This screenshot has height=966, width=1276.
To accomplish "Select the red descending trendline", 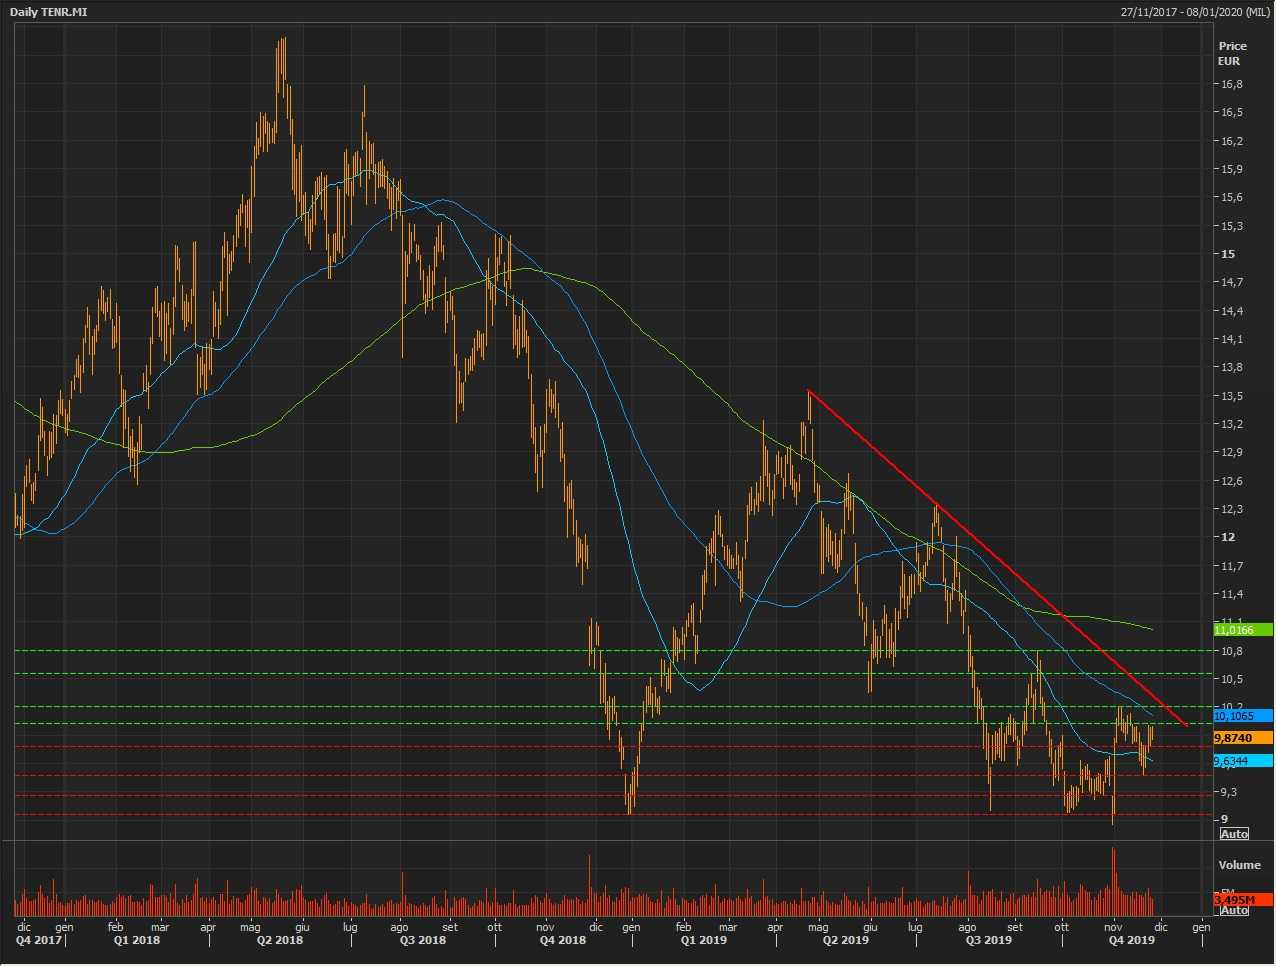I will [x=1000, y=560].
